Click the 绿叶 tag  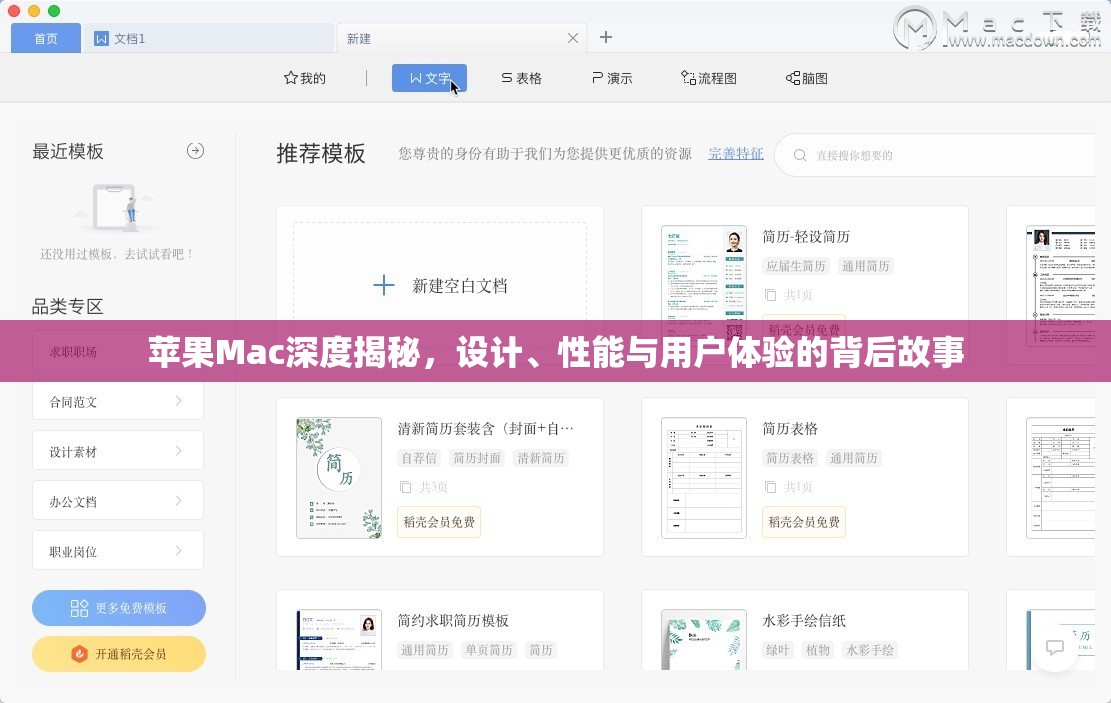click(x=777, y=650)
